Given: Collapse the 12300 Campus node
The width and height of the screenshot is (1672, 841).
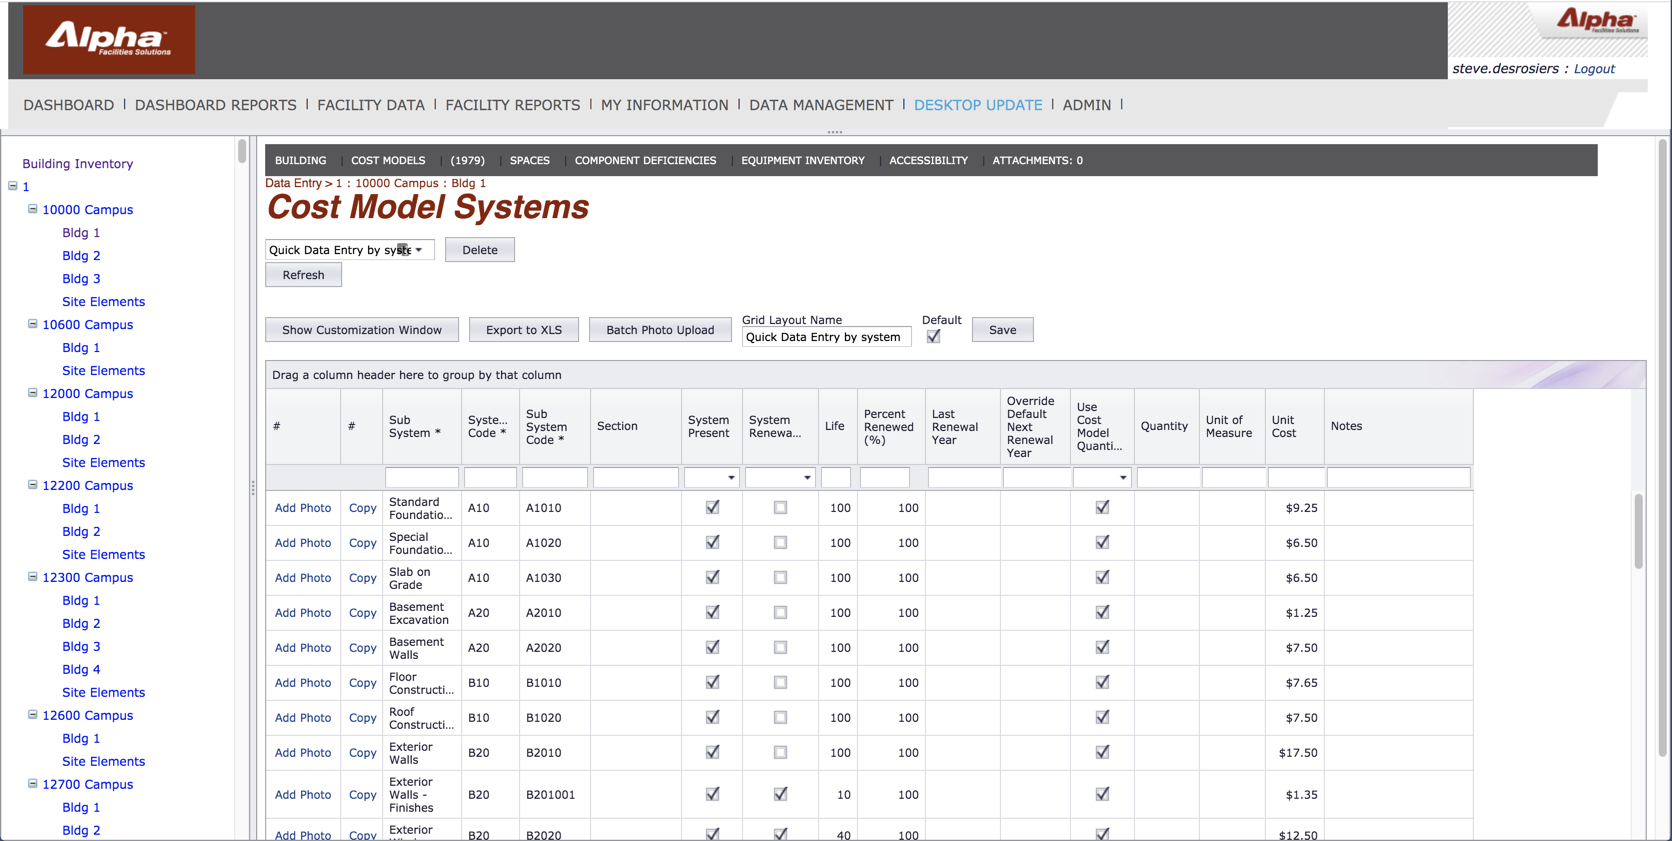Looking at the screenshot, I should coord(33,577).
